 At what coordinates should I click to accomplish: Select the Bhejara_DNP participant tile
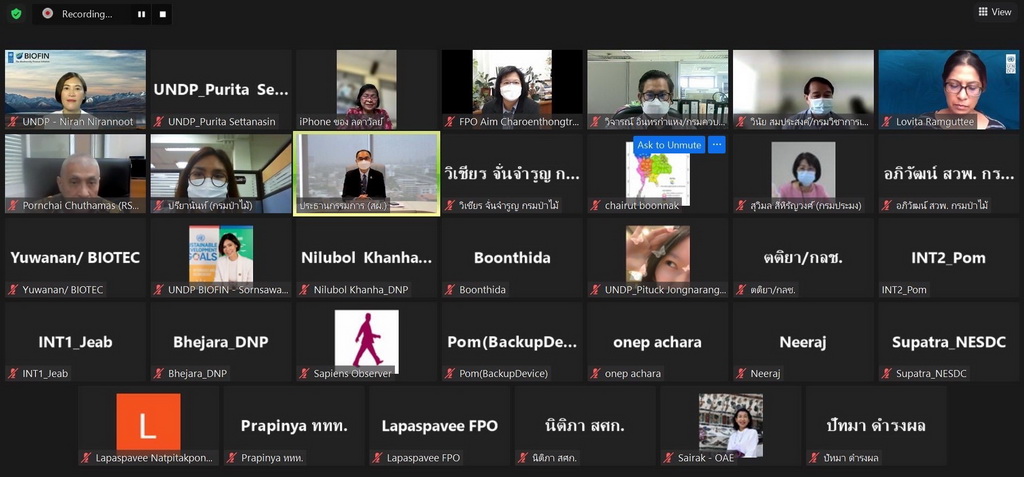click(221, 341)
